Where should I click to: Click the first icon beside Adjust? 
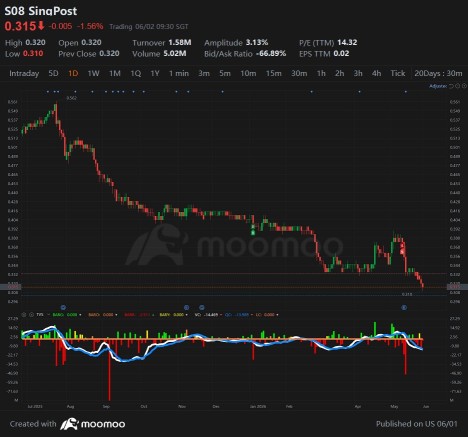pyautogui.click(x=451, y=86)
